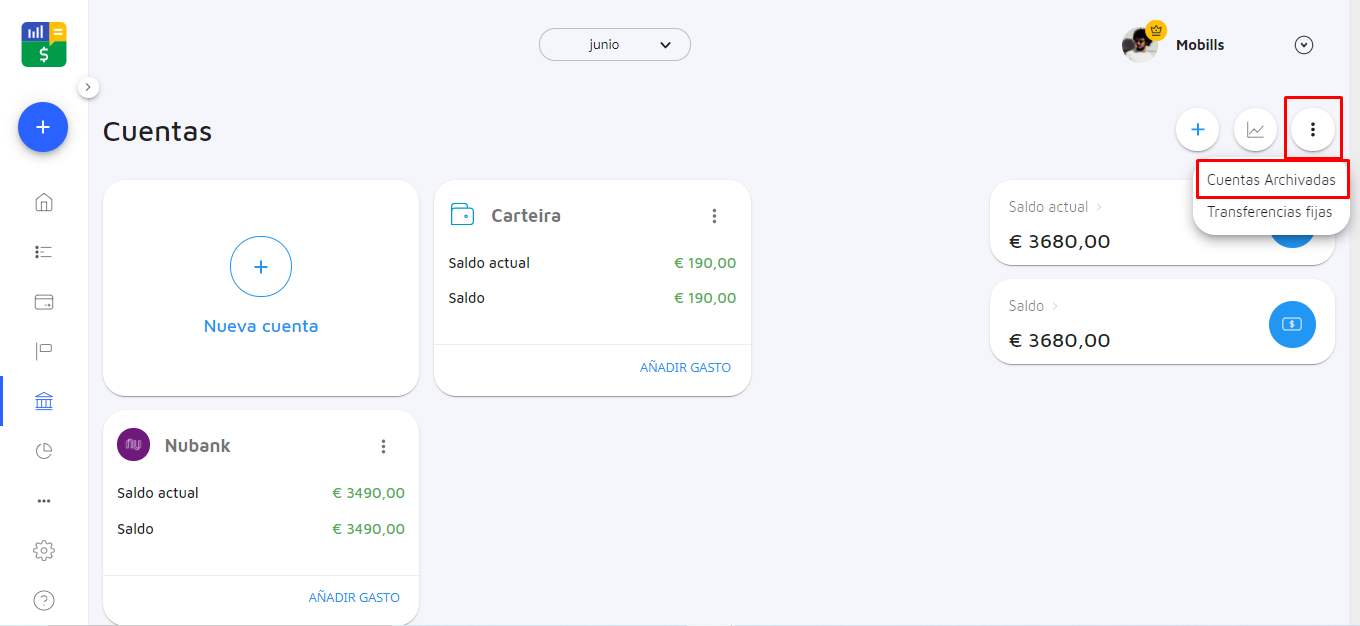
Task: Expand the Mobills profile menu arrow
Action: pyautogui.click(x=1303, y=45)
